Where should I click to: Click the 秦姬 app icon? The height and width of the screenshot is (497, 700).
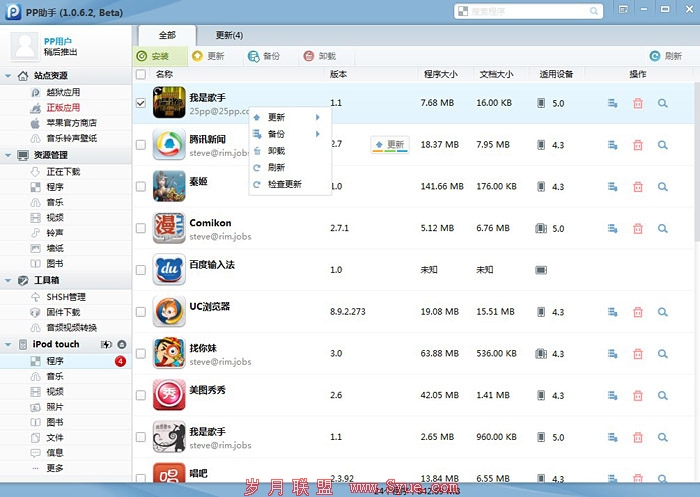tap(169, 186)
